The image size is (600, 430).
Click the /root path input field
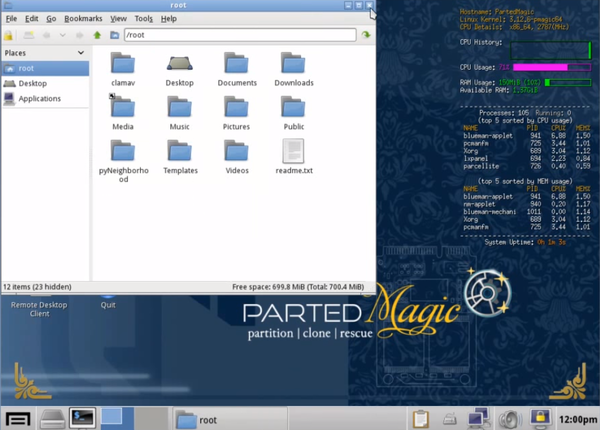pyautogui.click(x=240, y=35)
